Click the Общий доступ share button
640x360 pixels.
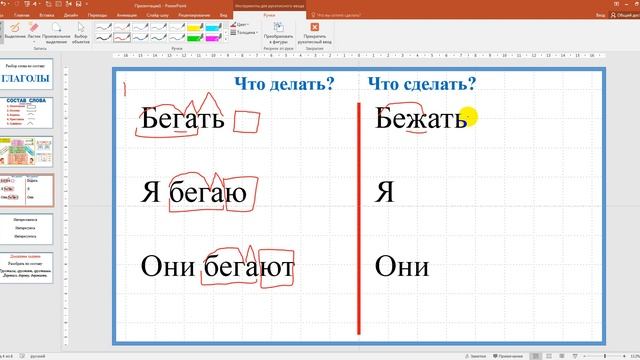[x=625, y=15]
